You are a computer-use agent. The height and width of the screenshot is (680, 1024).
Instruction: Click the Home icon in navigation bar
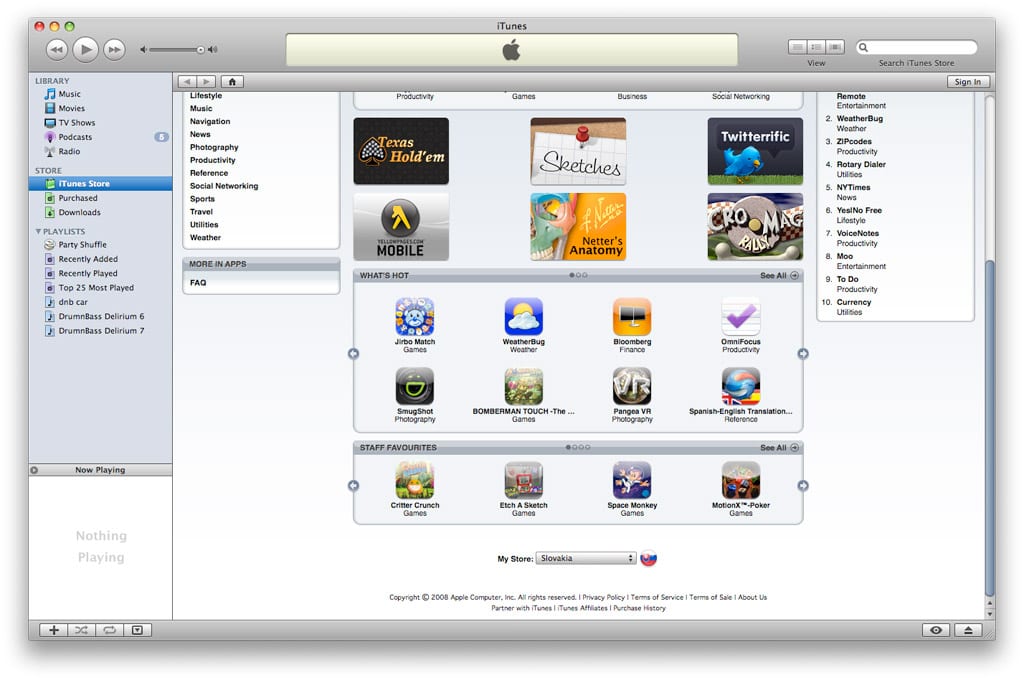coord(232,82)
